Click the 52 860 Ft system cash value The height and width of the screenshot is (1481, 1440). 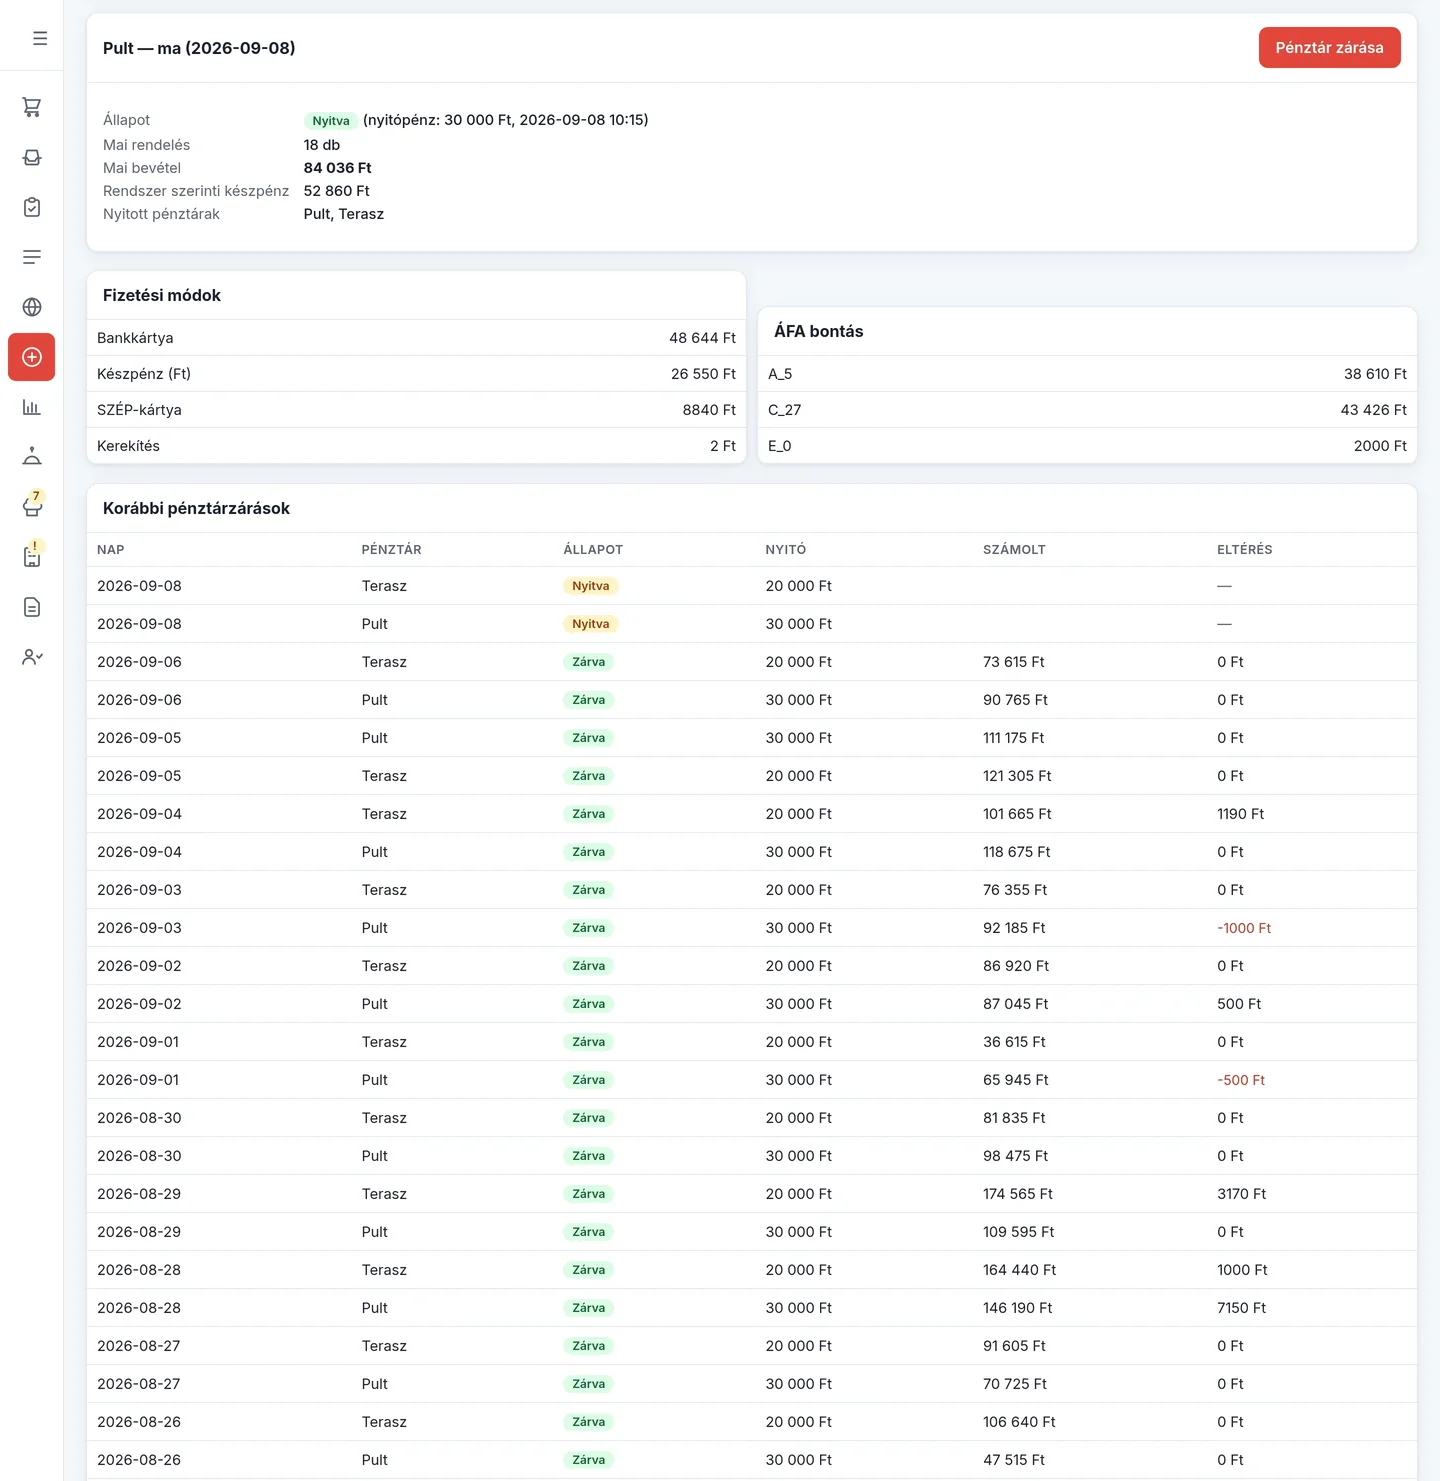coord(336,191)
